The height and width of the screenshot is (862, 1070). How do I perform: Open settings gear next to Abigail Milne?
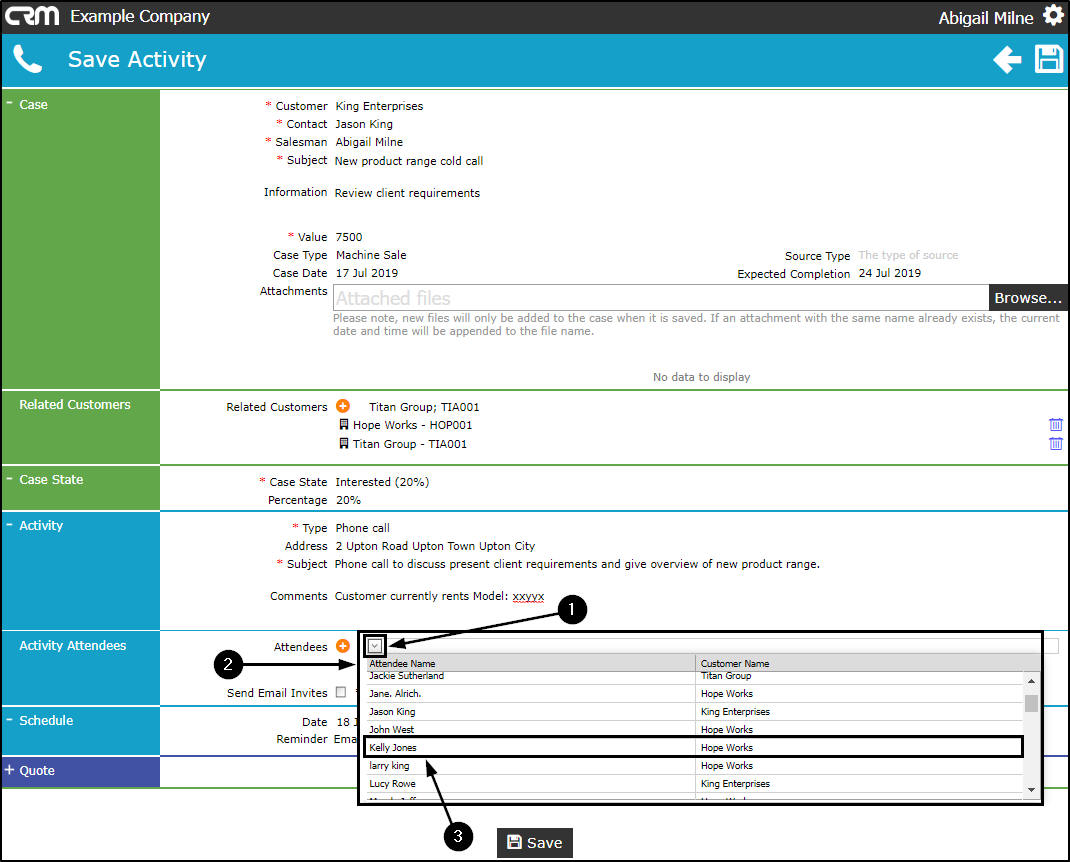click(x=1054, y=15)
